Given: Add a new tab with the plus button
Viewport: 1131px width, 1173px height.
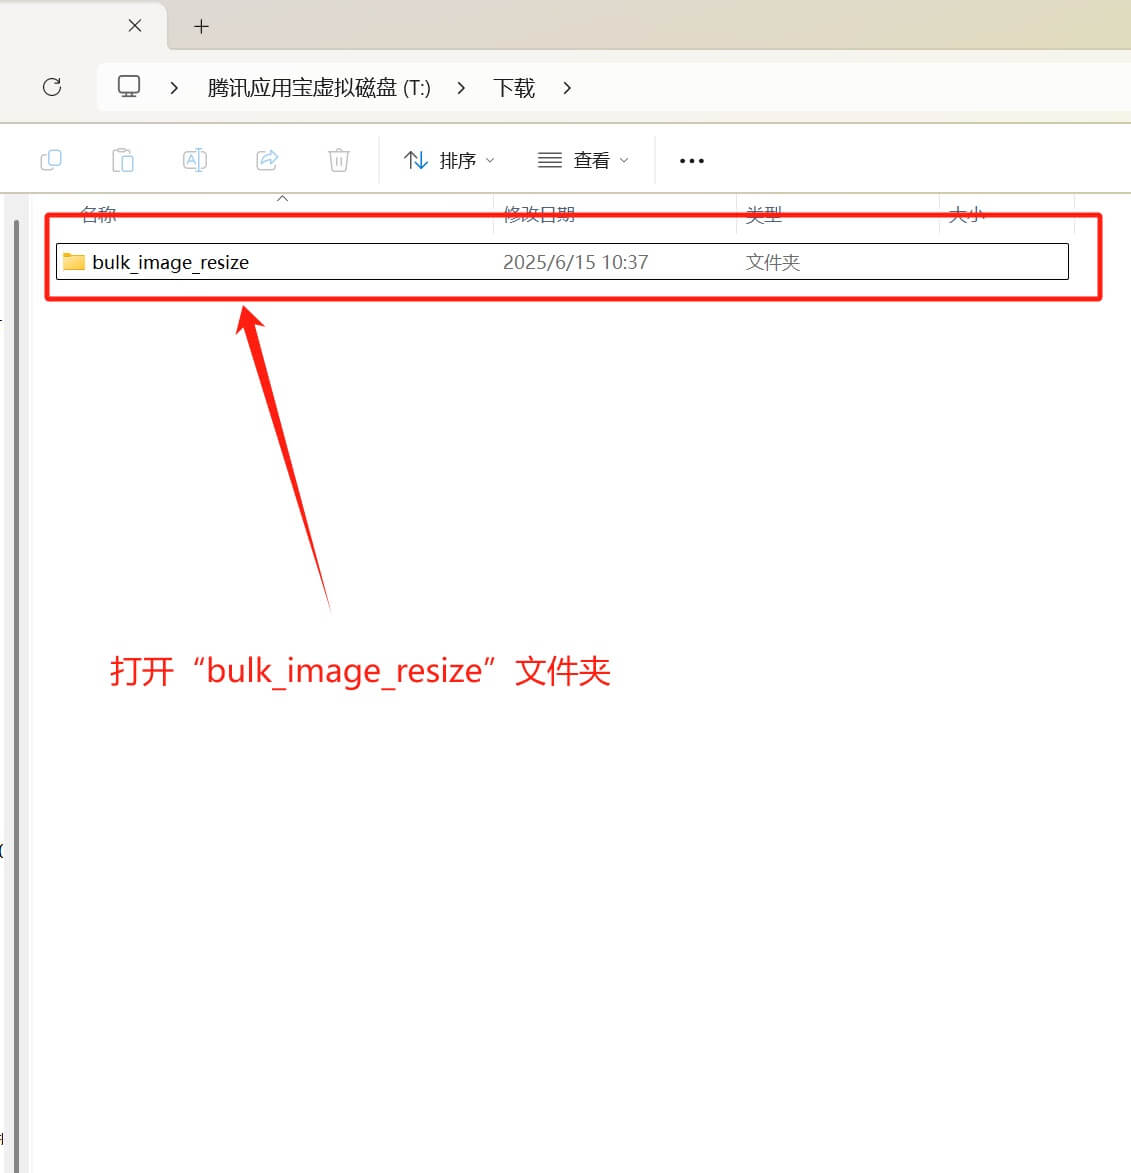Looking at the screenshot, I should (x=201, y=27).
